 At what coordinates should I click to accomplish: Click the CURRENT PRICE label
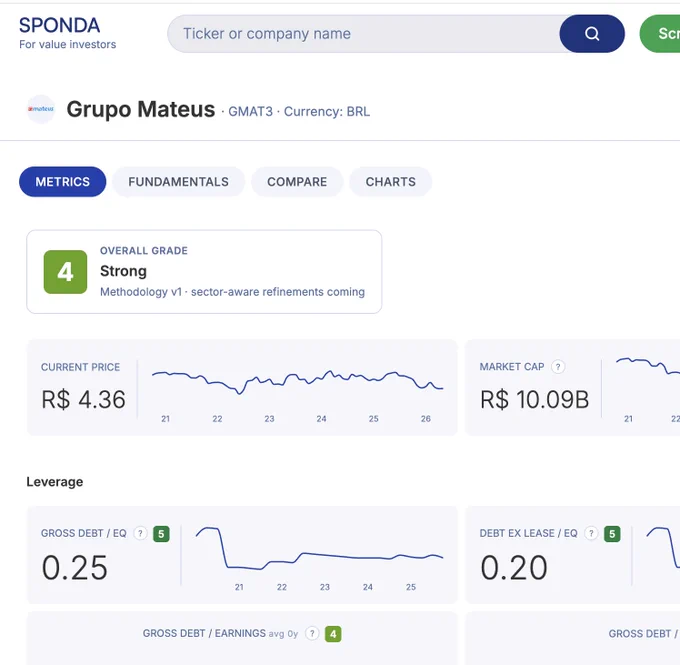[x=80, y=367]
